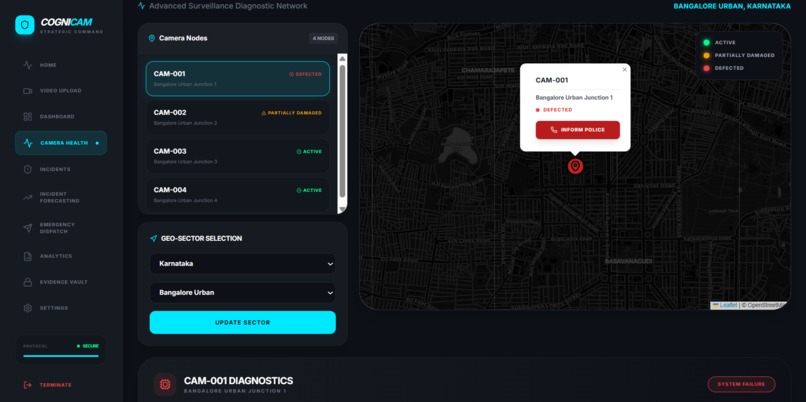The width and height of the screenshot is (806, 402).
Task: Click the camera list scrollbar up arrow
Action: pyautogui.click(x=342, y=58)
